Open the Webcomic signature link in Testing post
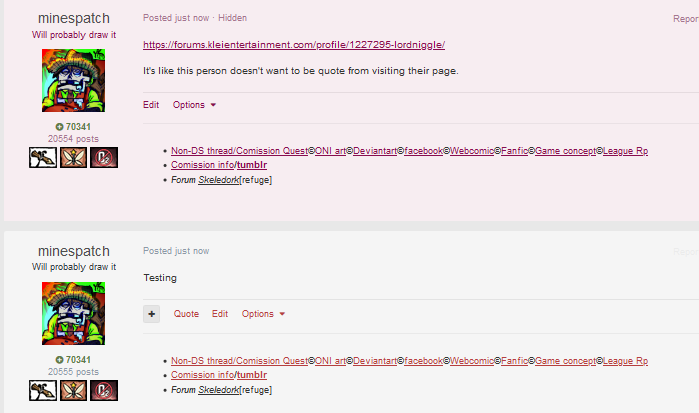The image size is (699, 413). [469, 360]
